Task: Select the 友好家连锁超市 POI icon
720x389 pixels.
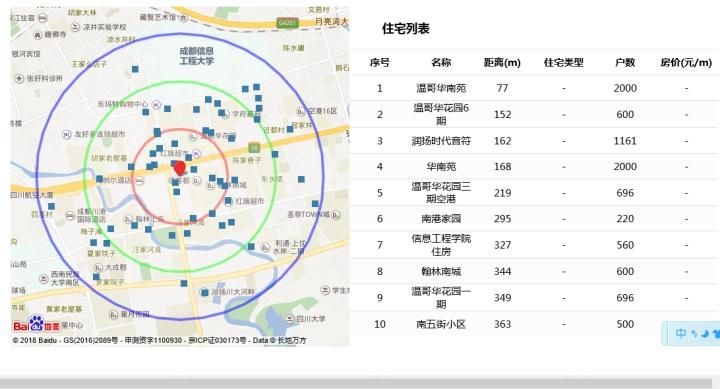Action: pyautogui.click(x=67, y=135)
